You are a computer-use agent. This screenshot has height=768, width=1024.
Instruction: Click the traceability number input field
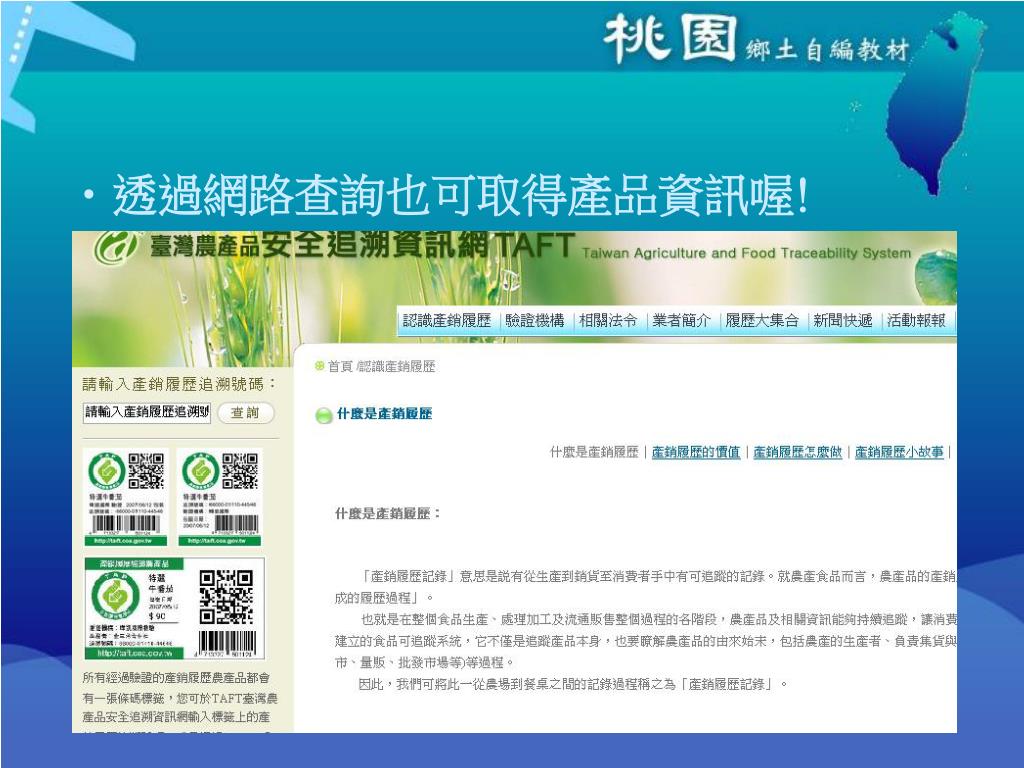coord(147,412)
